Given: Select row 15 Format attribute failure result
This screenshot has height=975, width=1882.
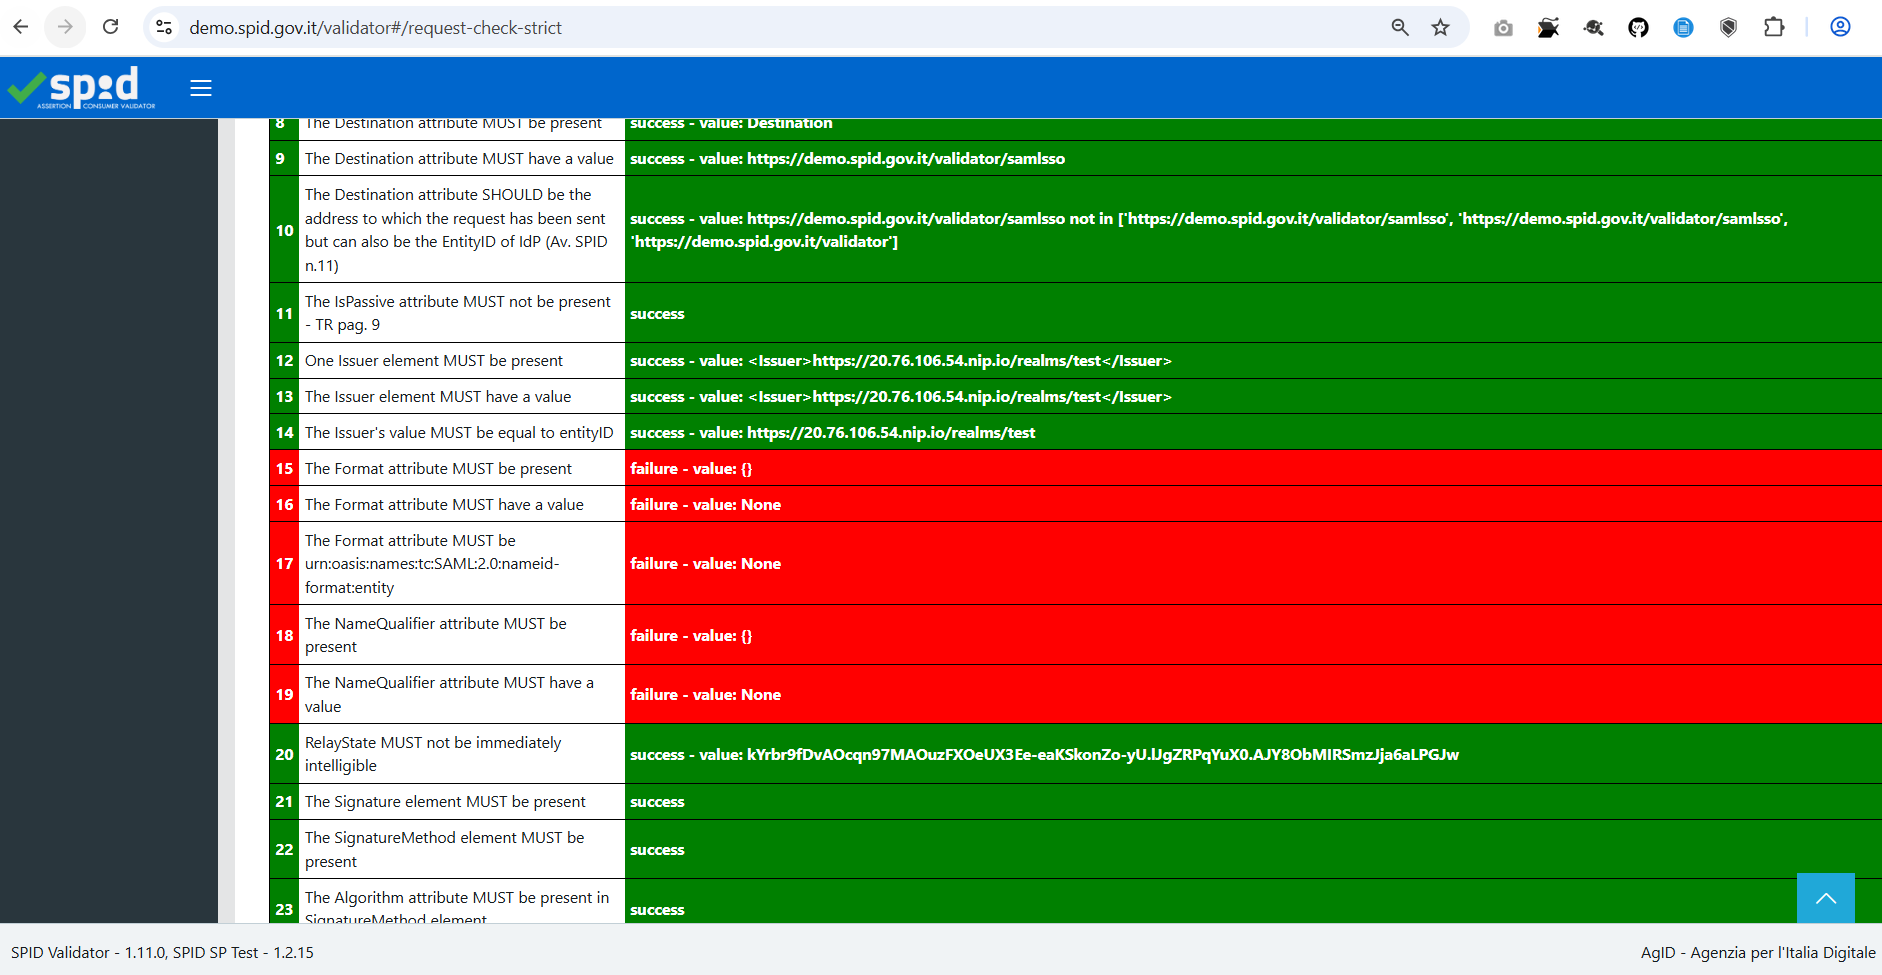Looking at the screenshot, I should (x=691, y=468).
